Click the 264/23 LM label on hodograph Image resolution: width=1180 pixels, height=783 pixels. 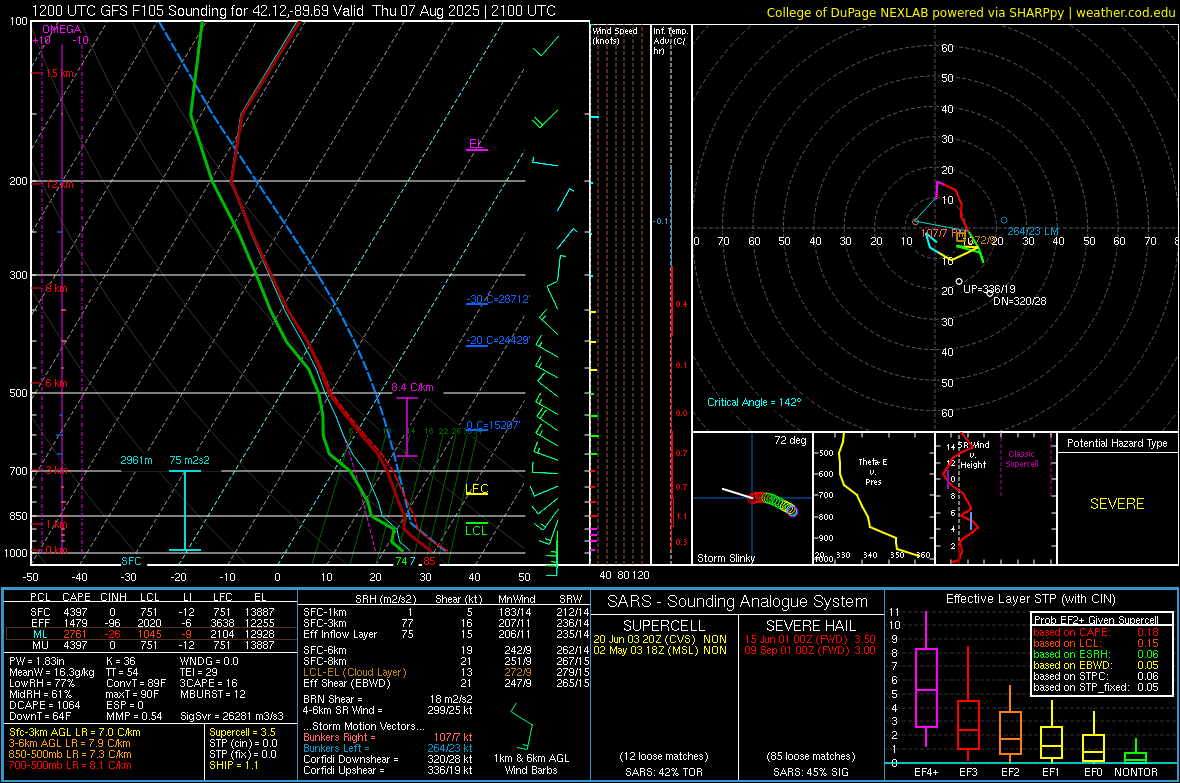[1032, 231]
